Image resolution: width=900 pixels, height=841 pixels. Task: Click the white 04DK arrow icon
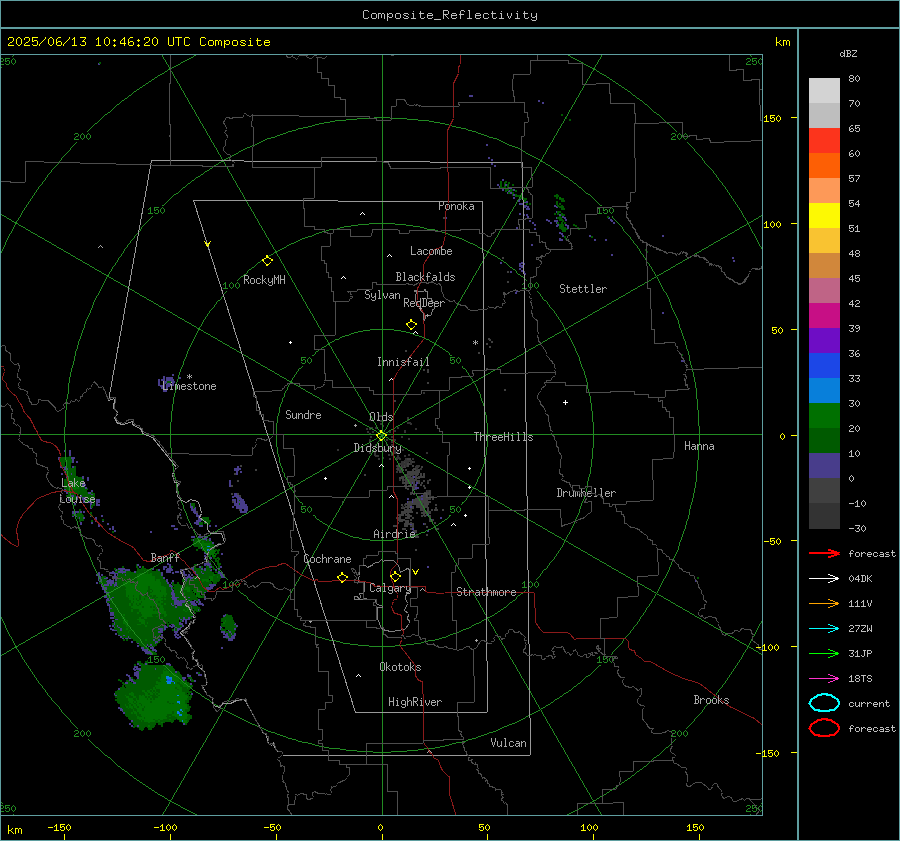coord(824,578)
